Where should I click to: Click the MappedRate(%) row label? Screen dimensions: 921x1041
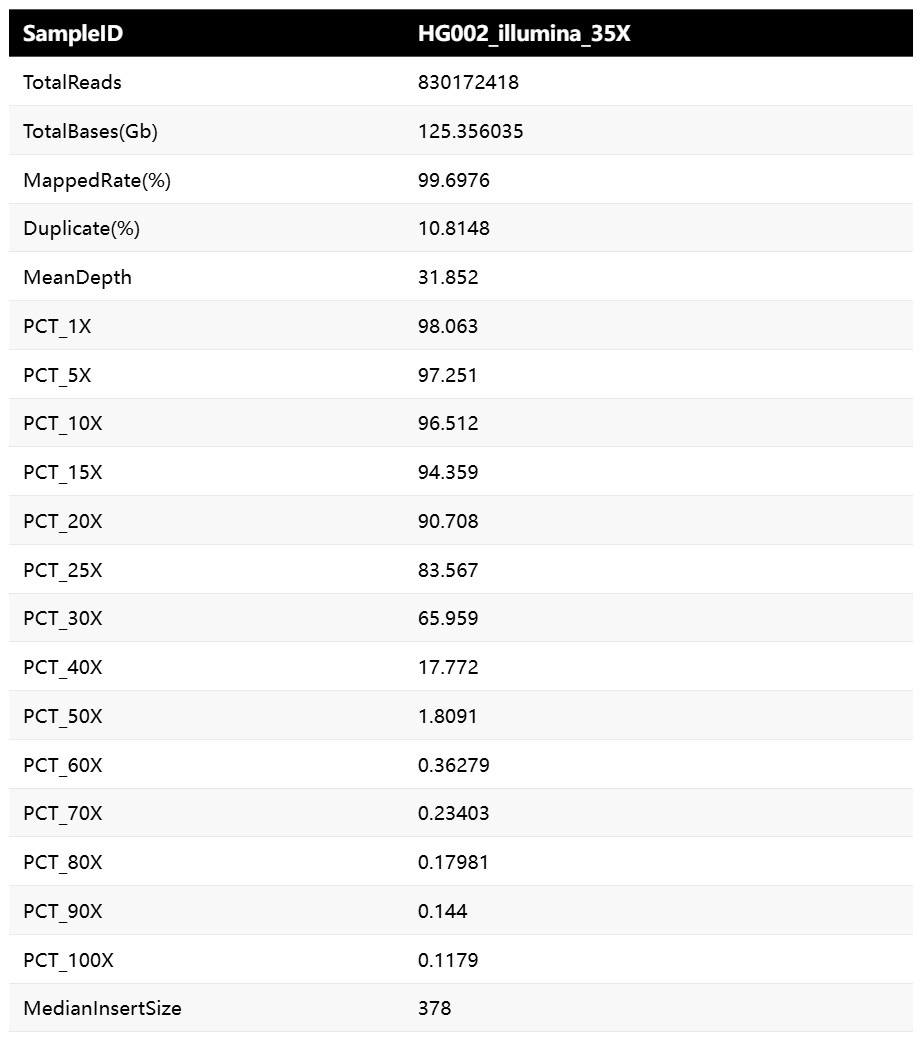pyautogui.click(x=97, y=180)
